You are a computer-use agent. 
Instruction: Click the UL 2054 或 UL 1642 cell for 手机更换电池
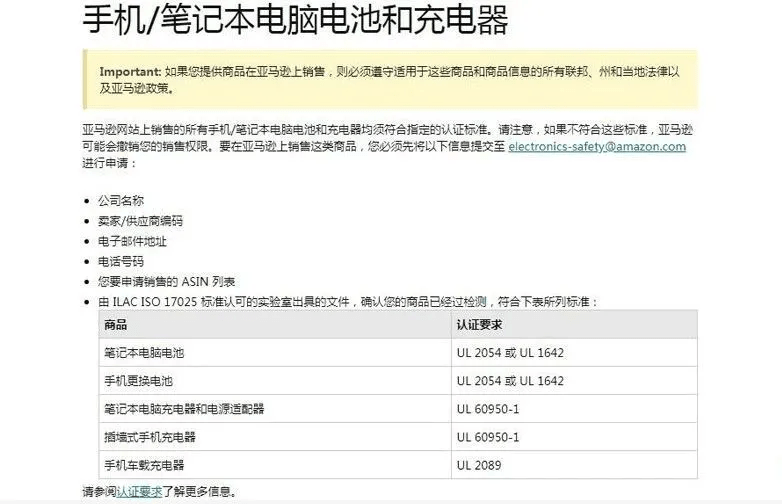tap(574, 381)
